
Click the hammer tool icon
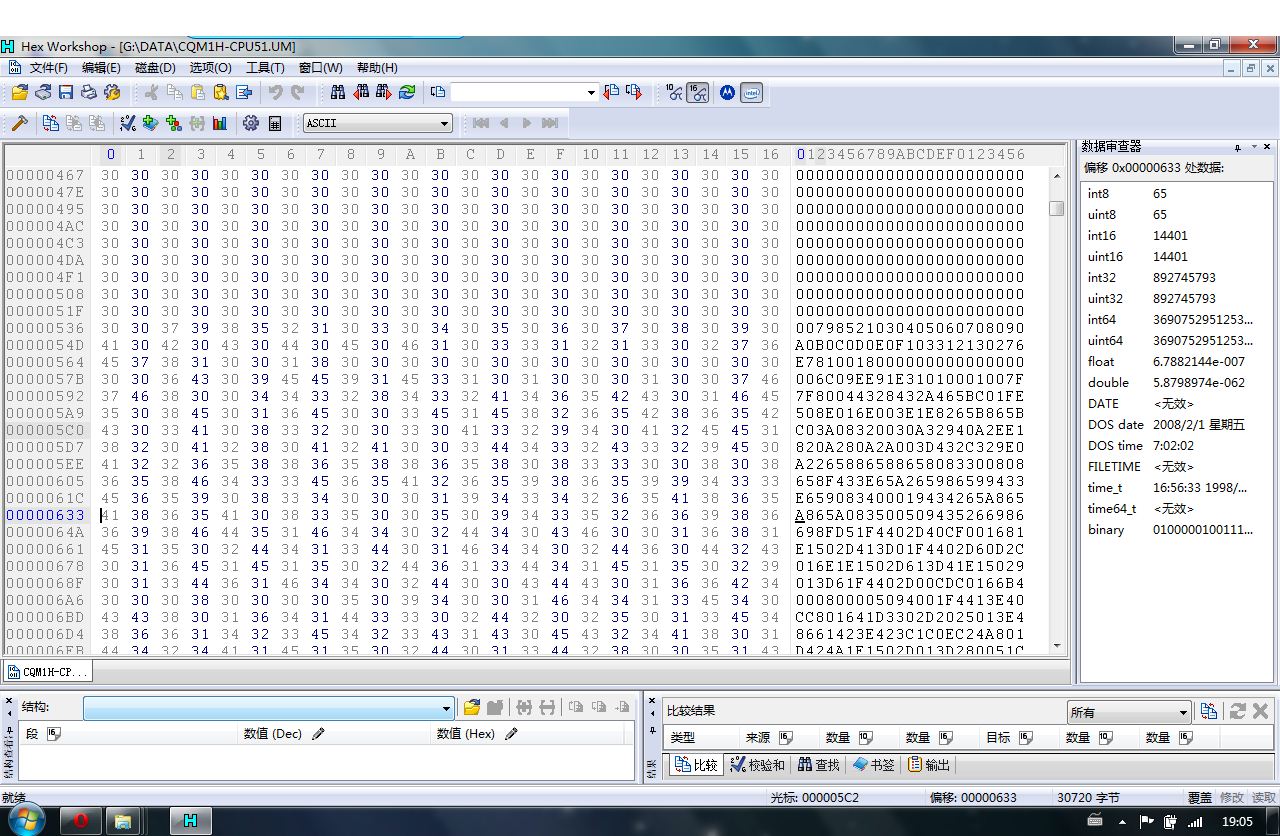coord(19,123)
